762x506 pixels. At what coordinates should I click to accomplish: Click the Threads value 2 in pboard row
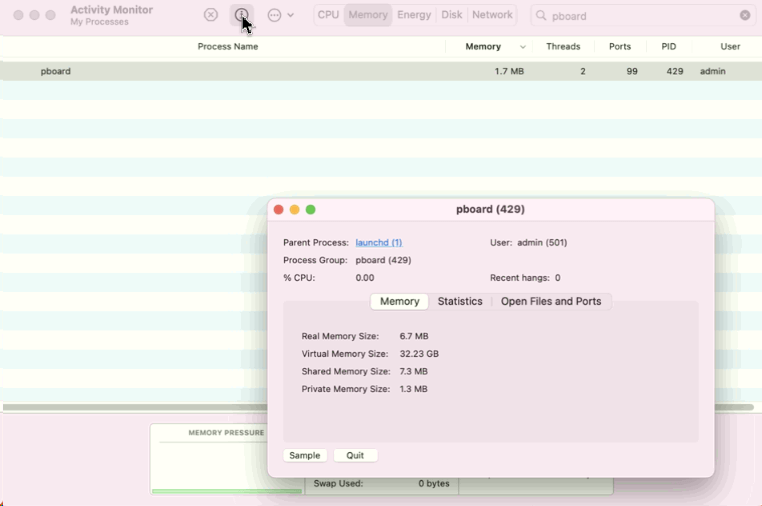(x=583, y=71)
